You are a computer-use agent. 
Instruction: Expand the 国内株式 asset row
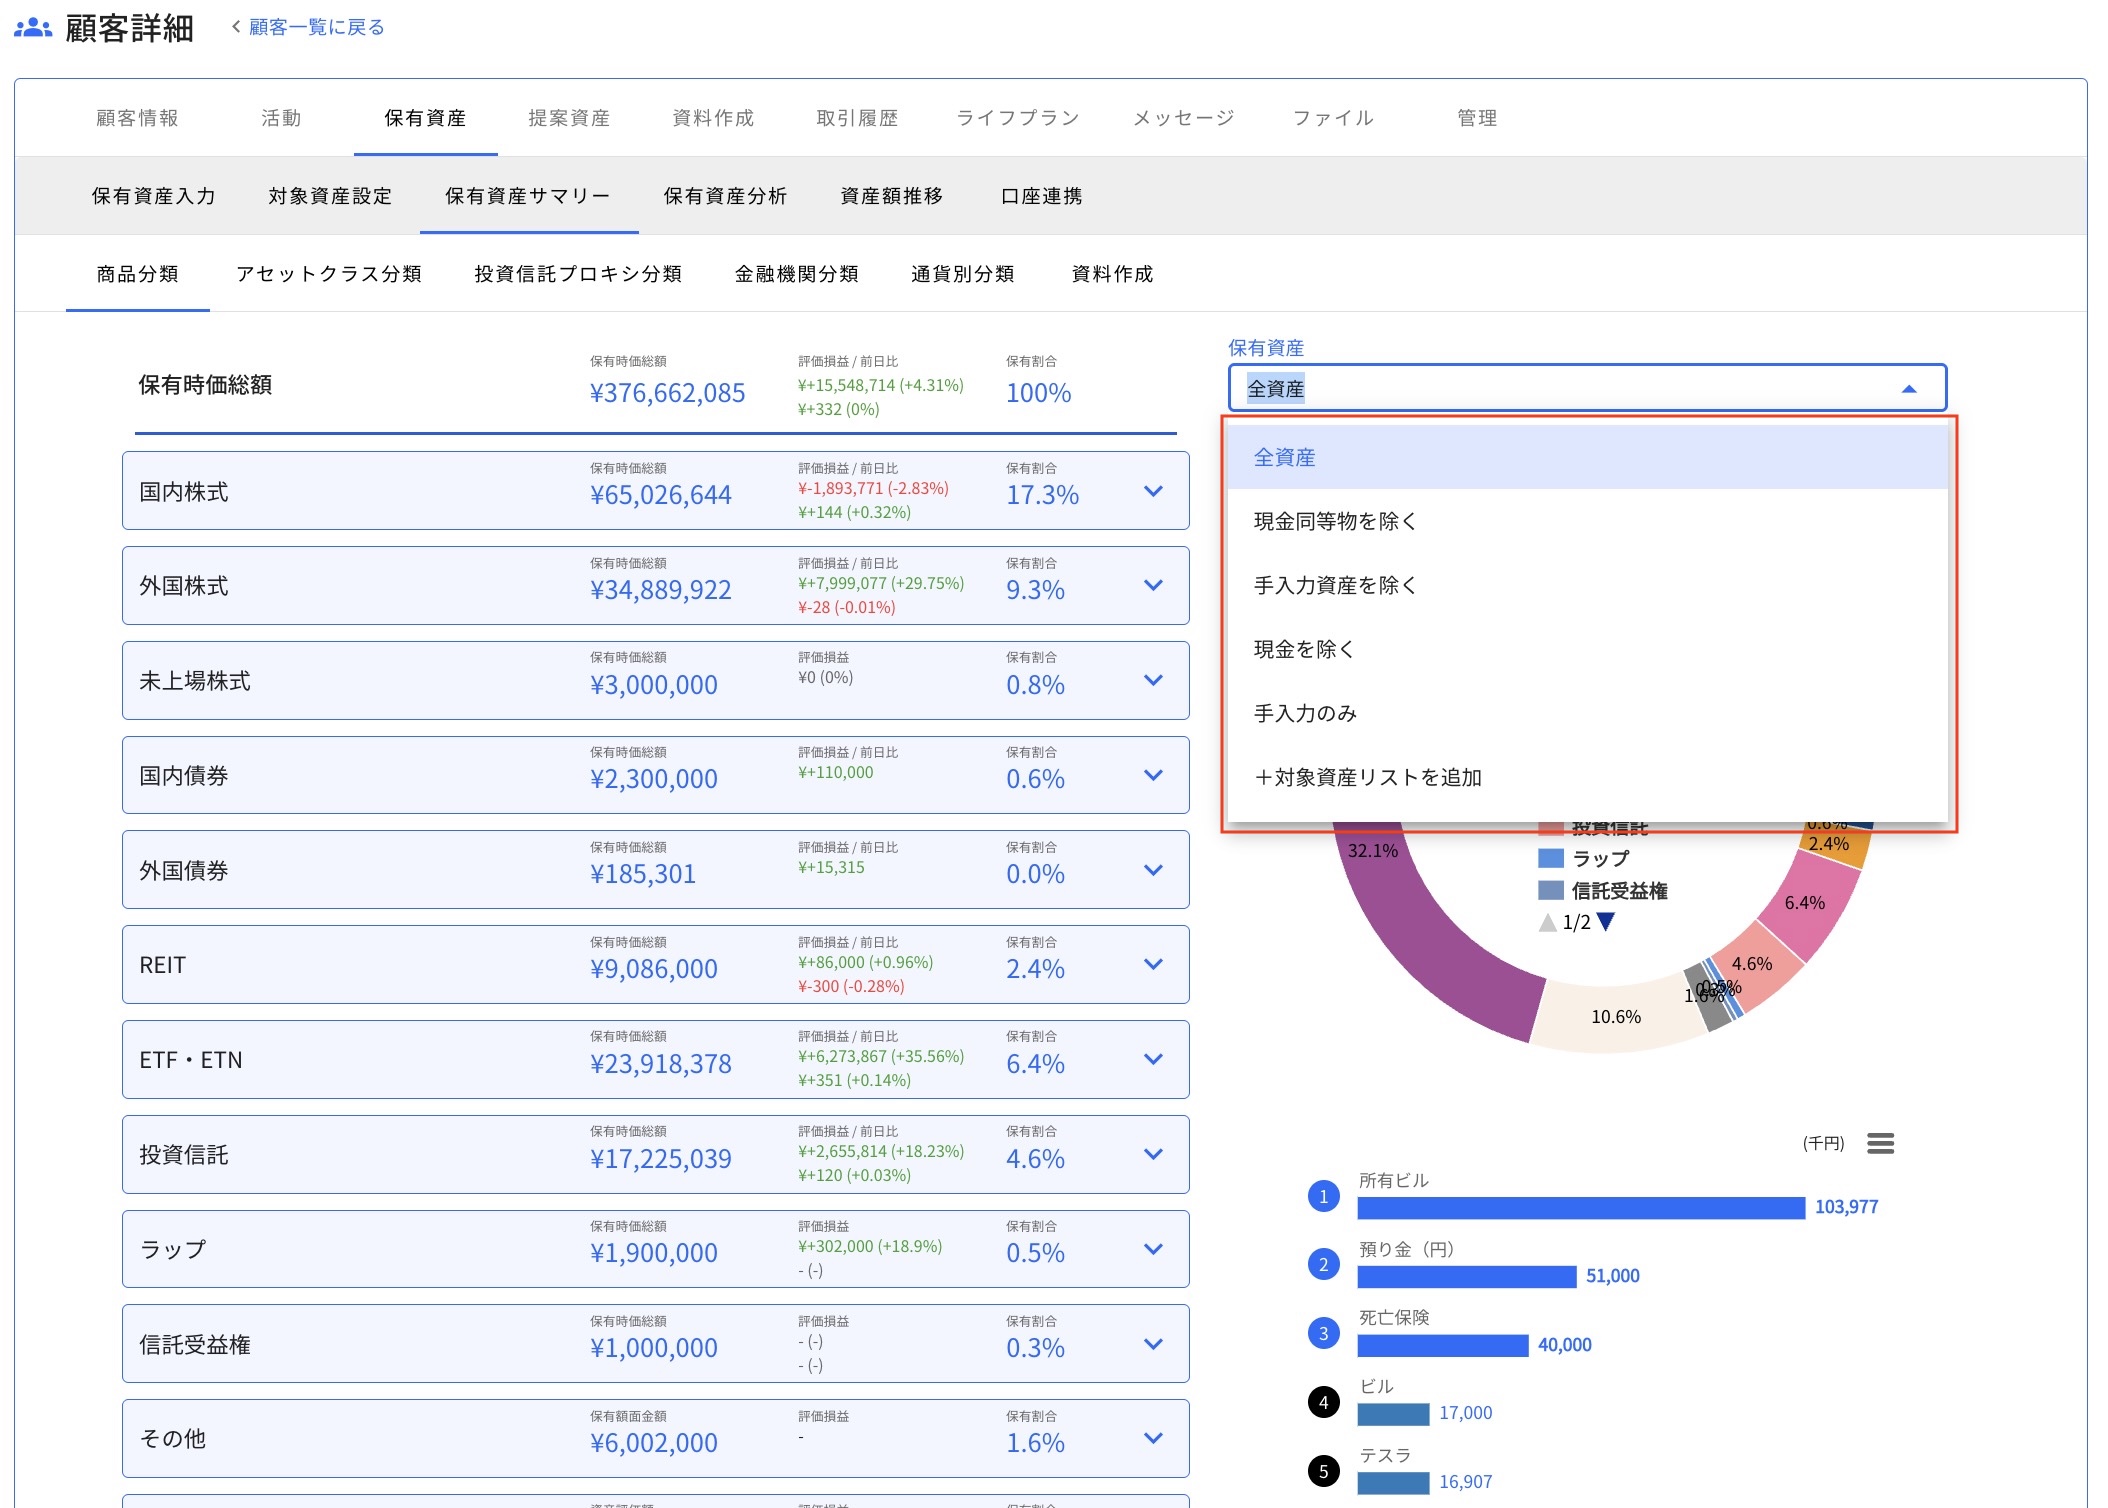(1152, 491)
